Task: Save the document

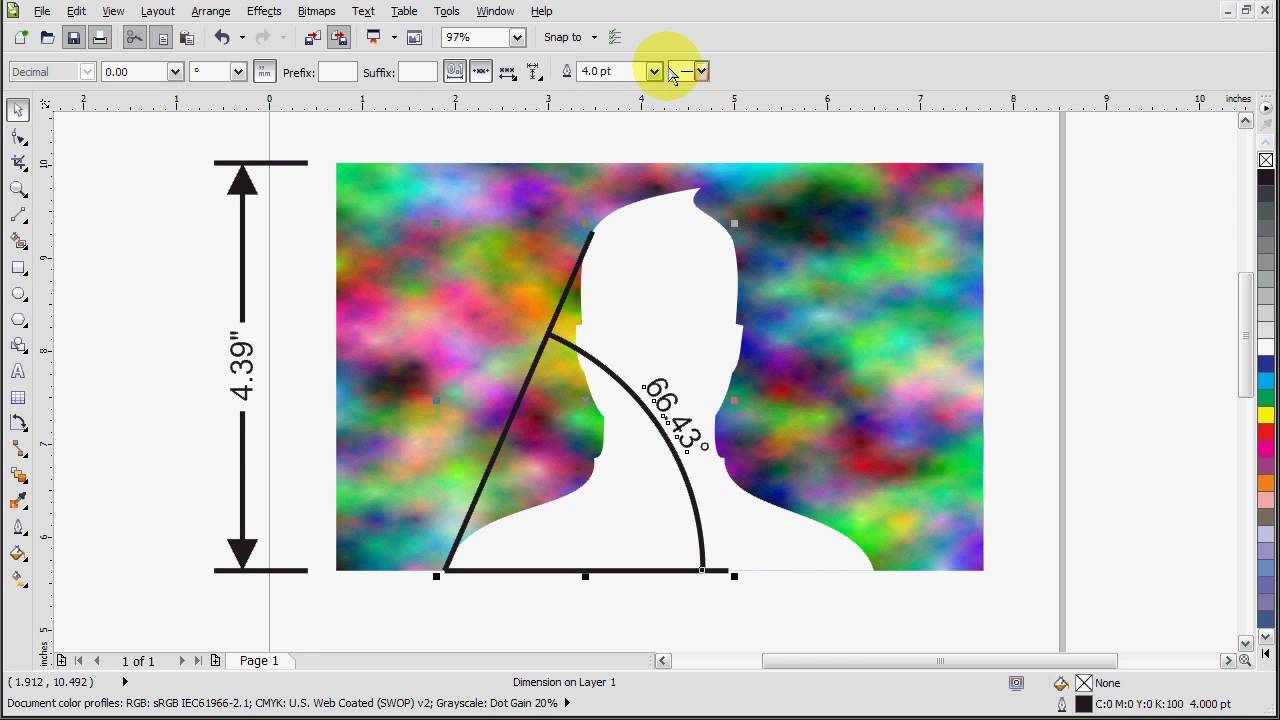Action: click(73, 37)
